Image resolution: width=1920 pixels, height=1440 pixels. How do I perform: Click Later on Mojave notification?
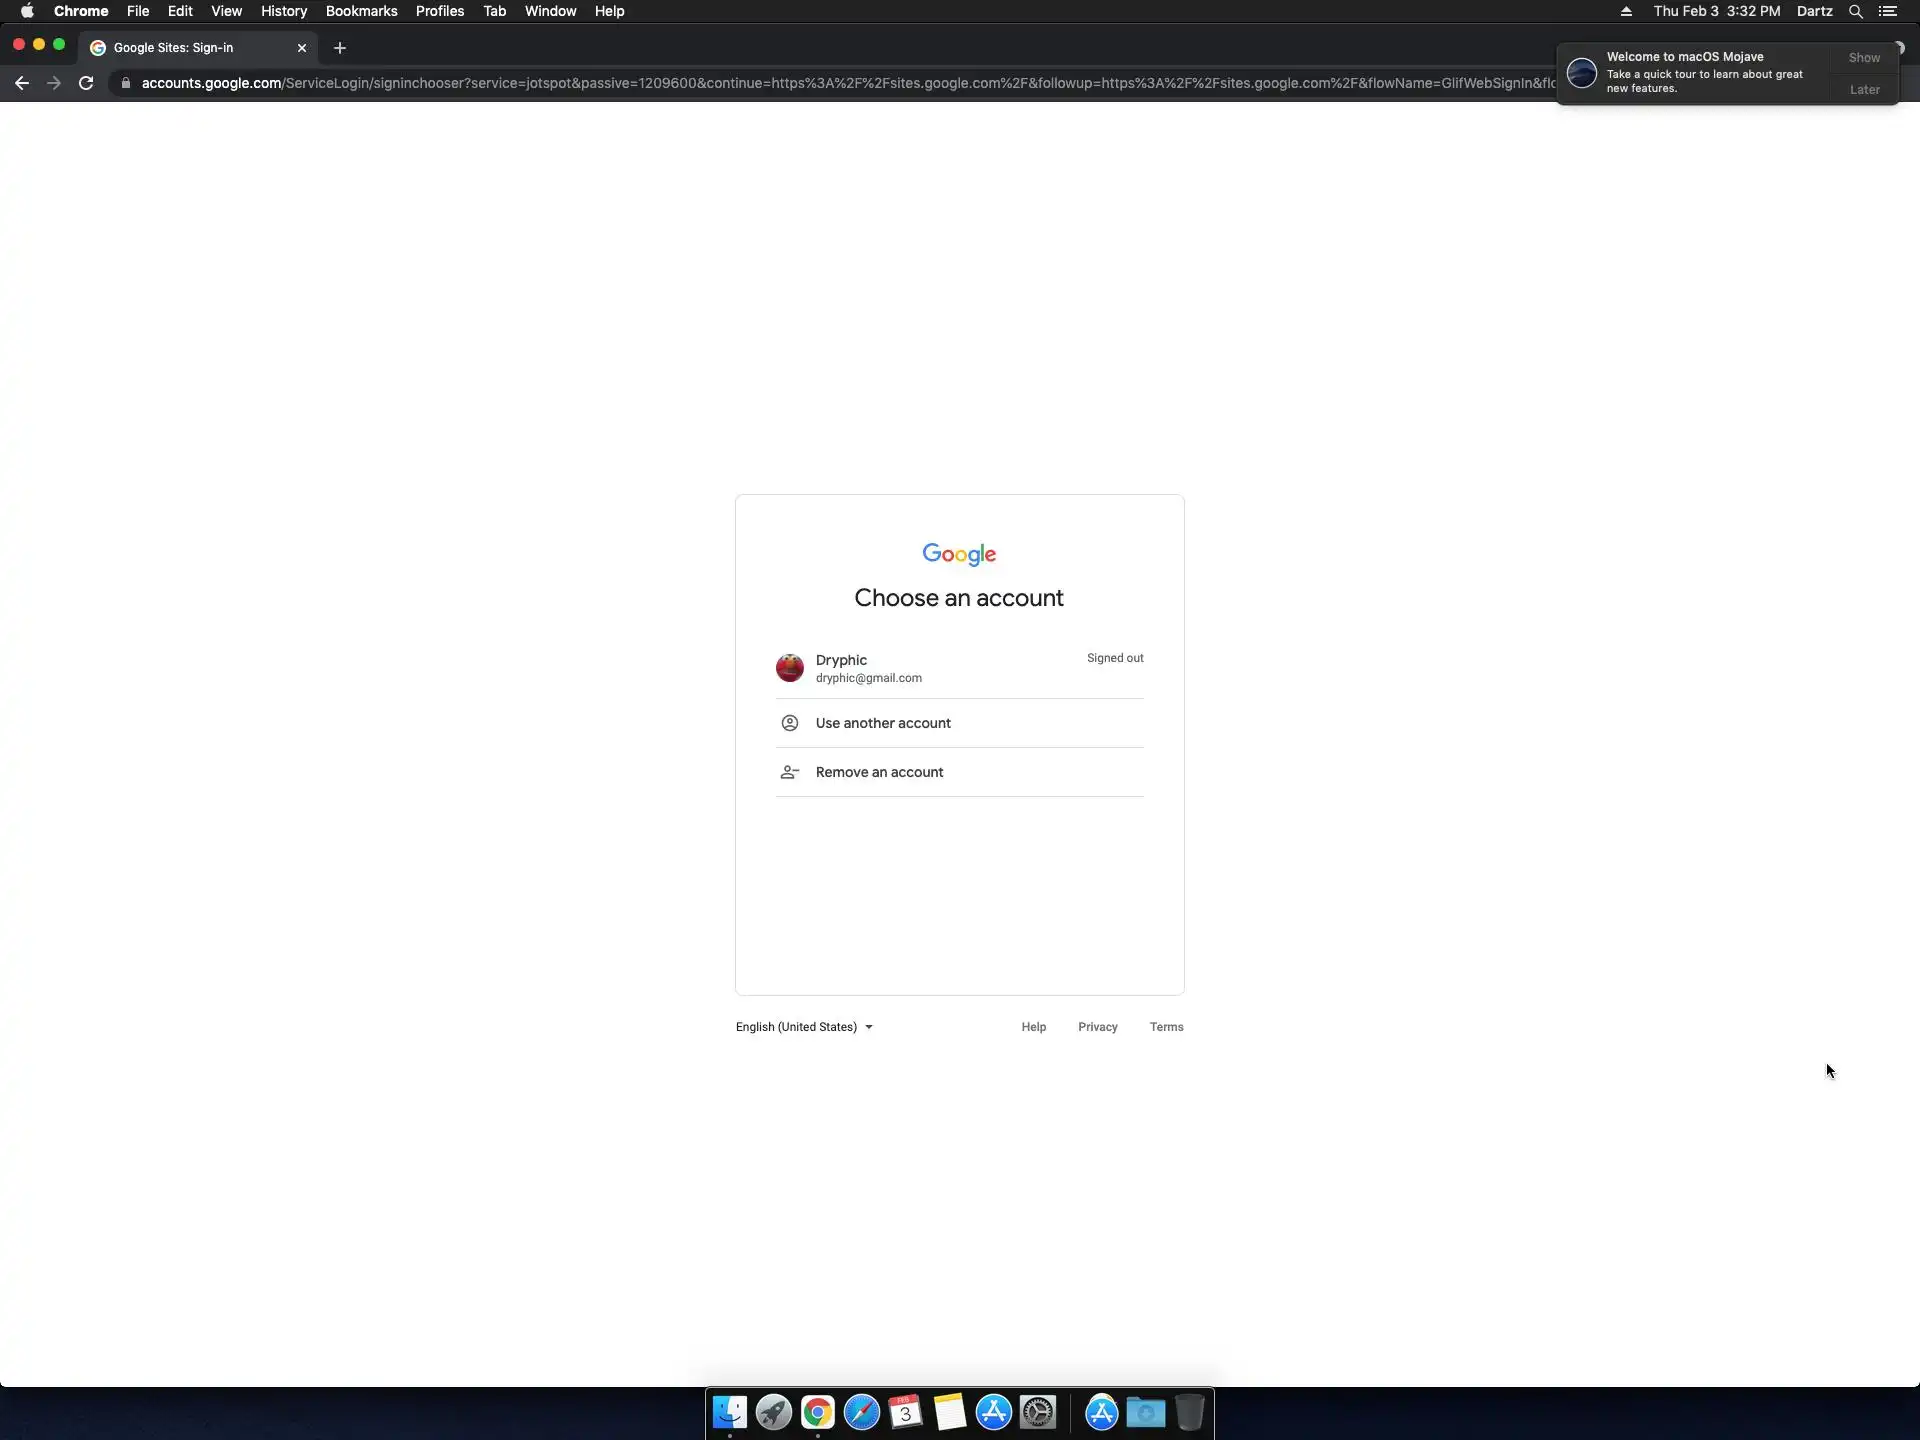1864,90
